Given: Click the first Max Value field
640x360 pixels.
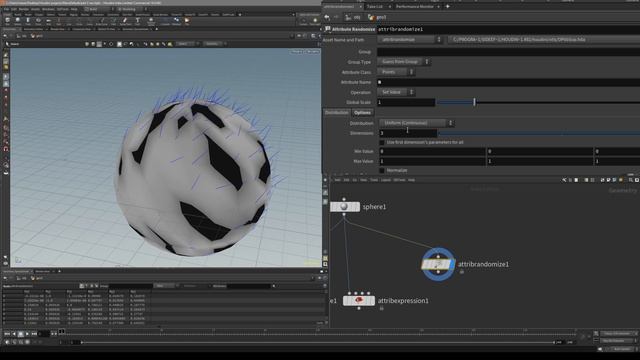Looking at the screenshot, I should click(x=432, y=162).
